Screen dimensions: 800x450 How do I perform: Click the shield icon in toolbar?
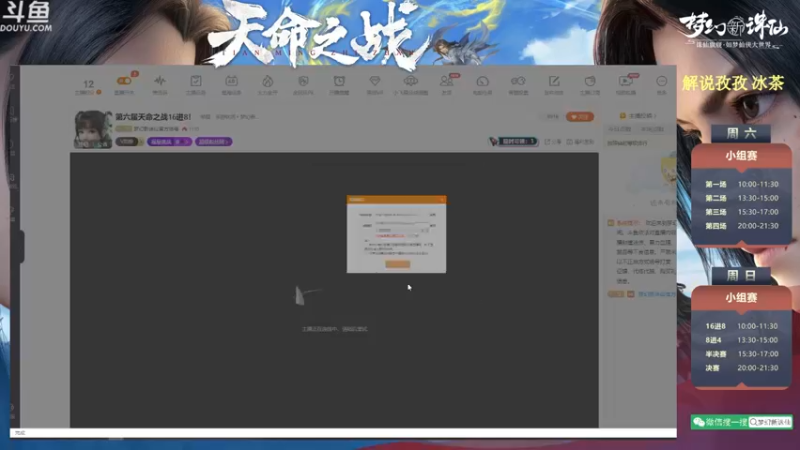(303, 81)
